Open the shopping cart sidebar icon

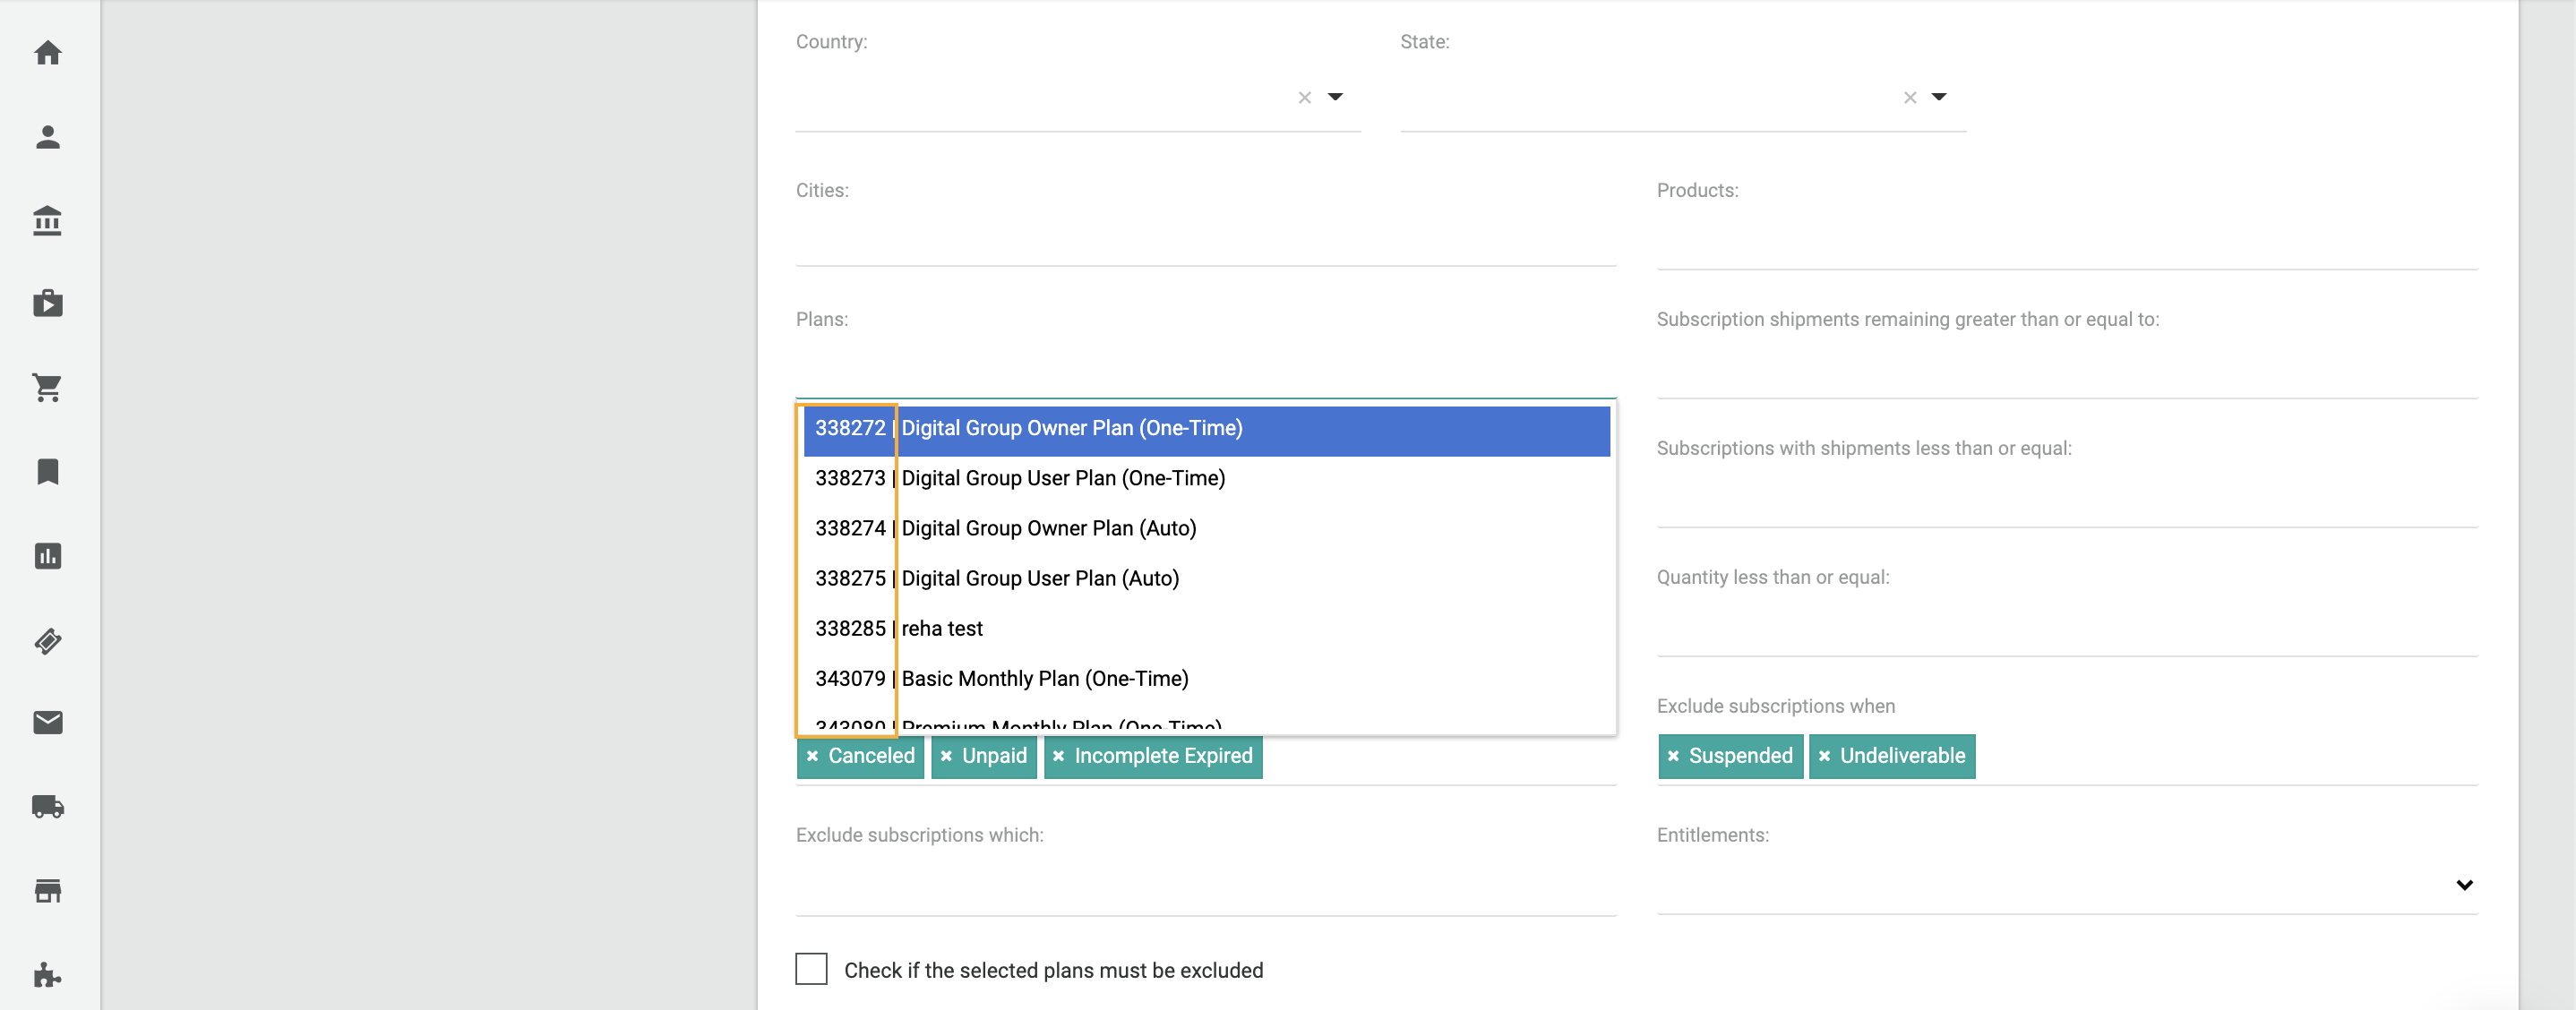click(47, 388)
